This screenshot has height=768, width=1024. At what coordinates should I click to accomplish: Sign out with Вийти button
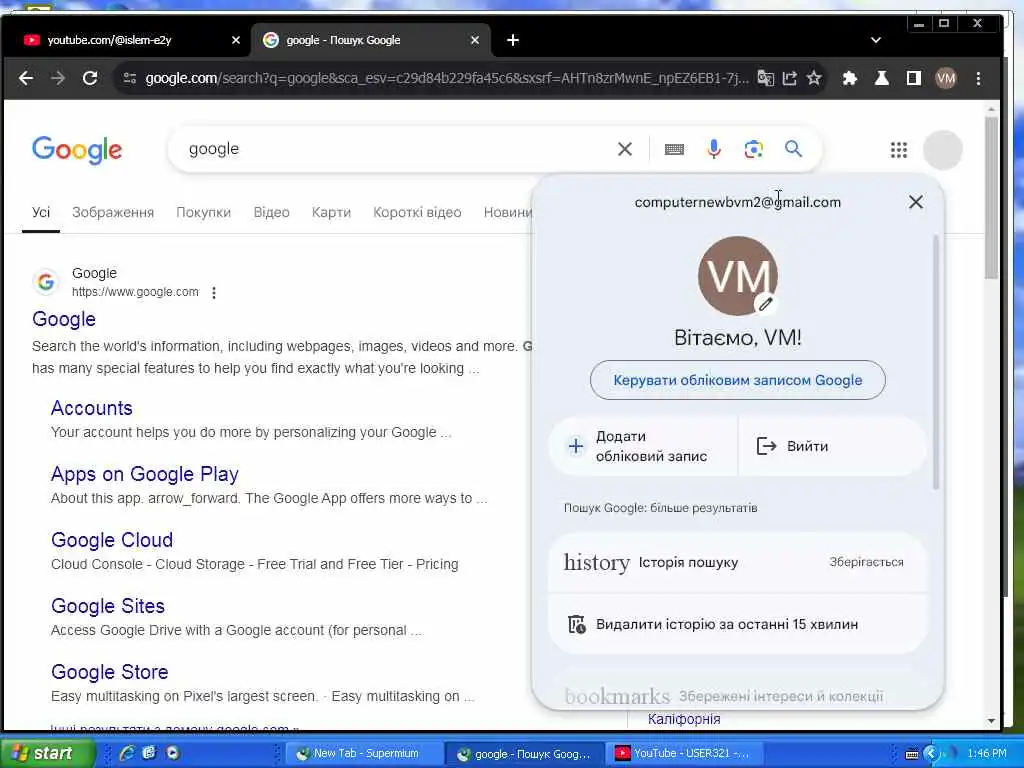click(x=832, y=446)
